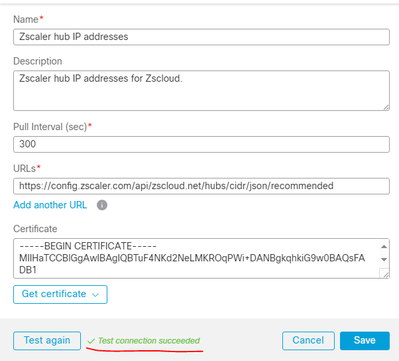The height and width of the screenshot is (361, 399).
Task: Click the green checkmark next to test result
Action: point(91,341)
